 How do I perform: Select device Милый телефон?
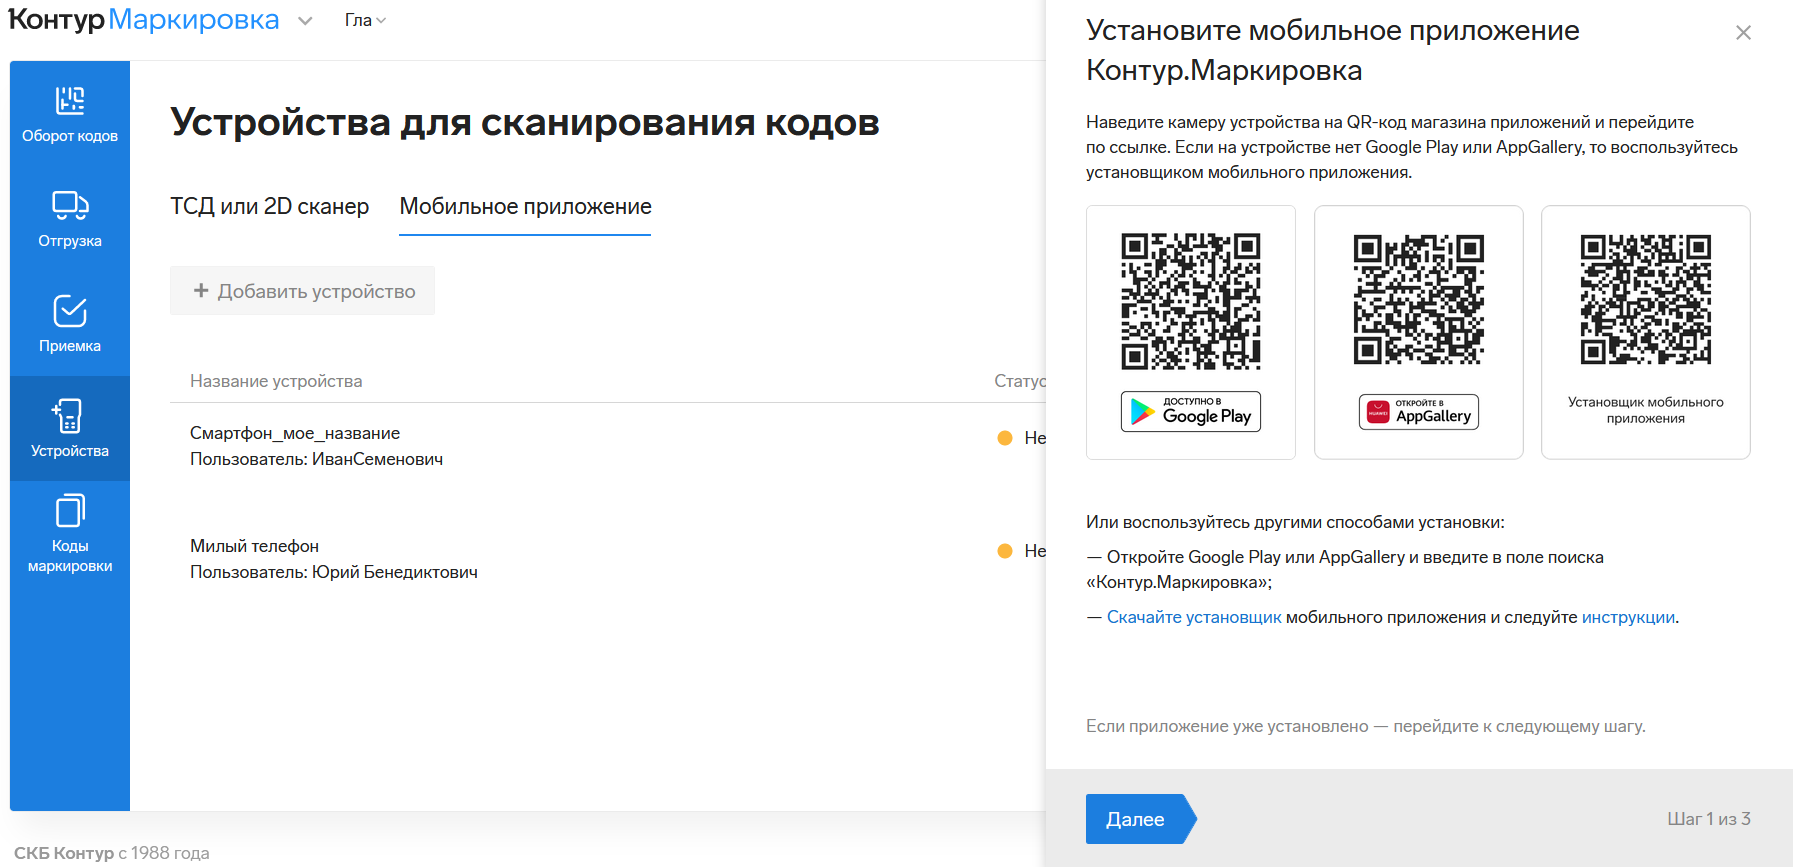254,546
